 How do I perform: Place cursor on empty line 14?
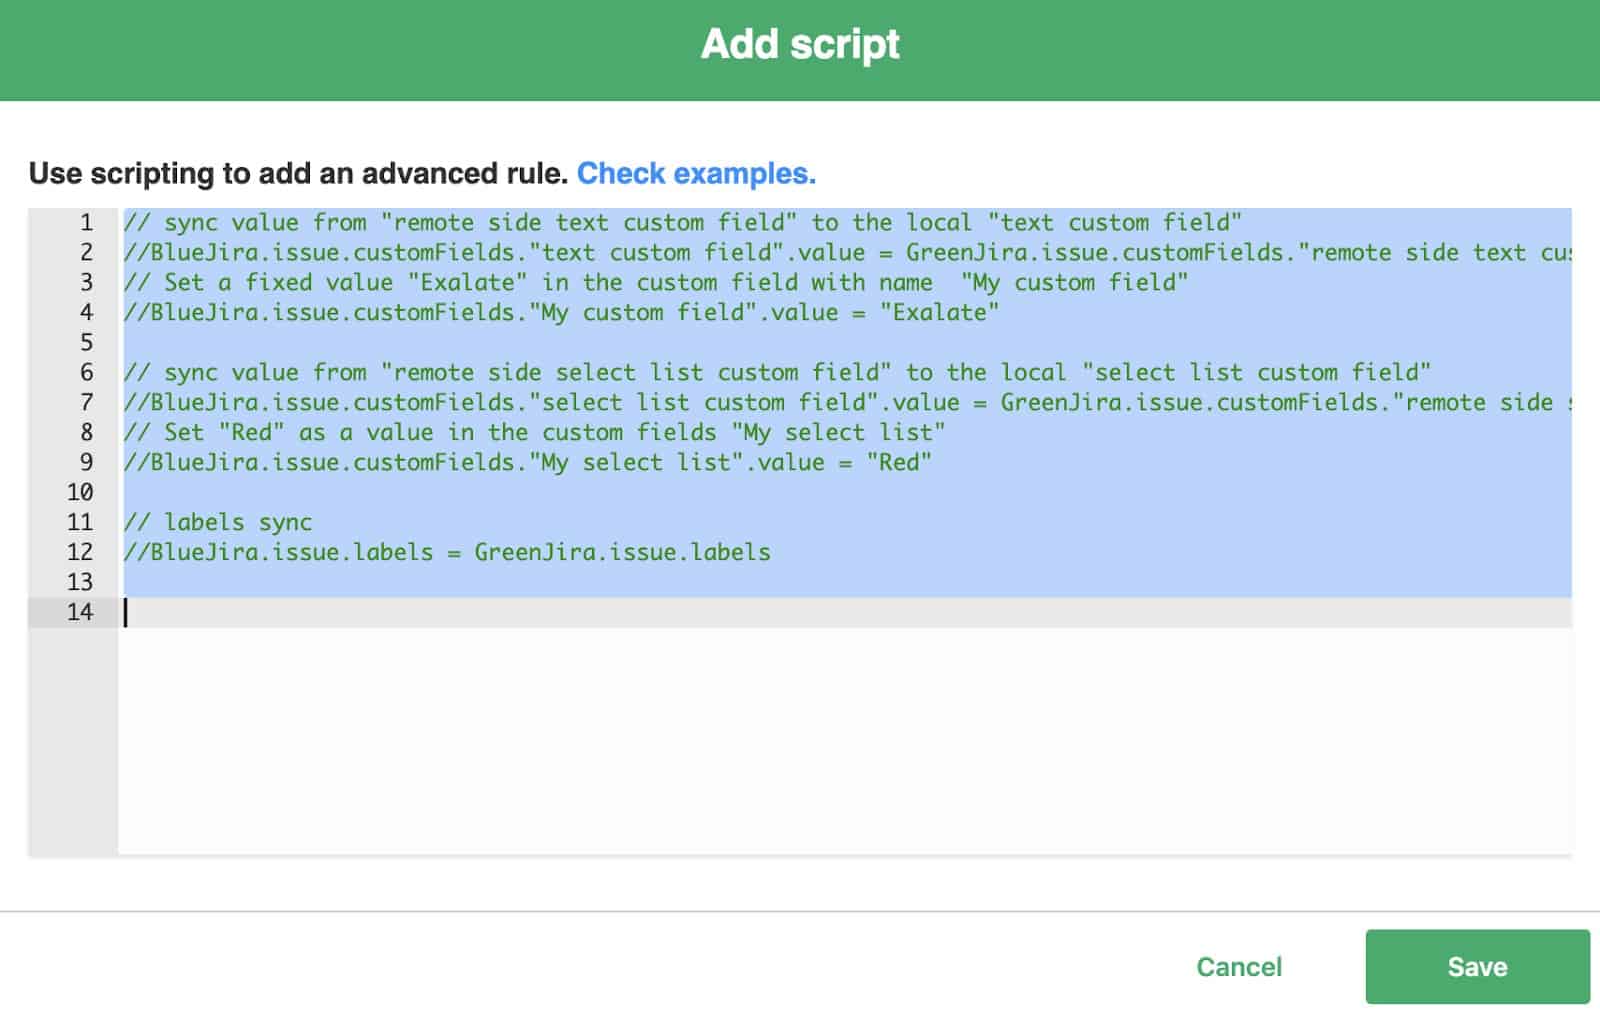[x=845, y=612]
